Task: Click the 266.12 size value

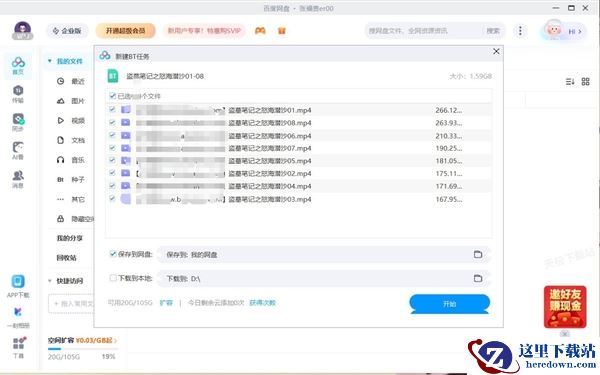Action: pyautogui.click(x=449, y=110)
